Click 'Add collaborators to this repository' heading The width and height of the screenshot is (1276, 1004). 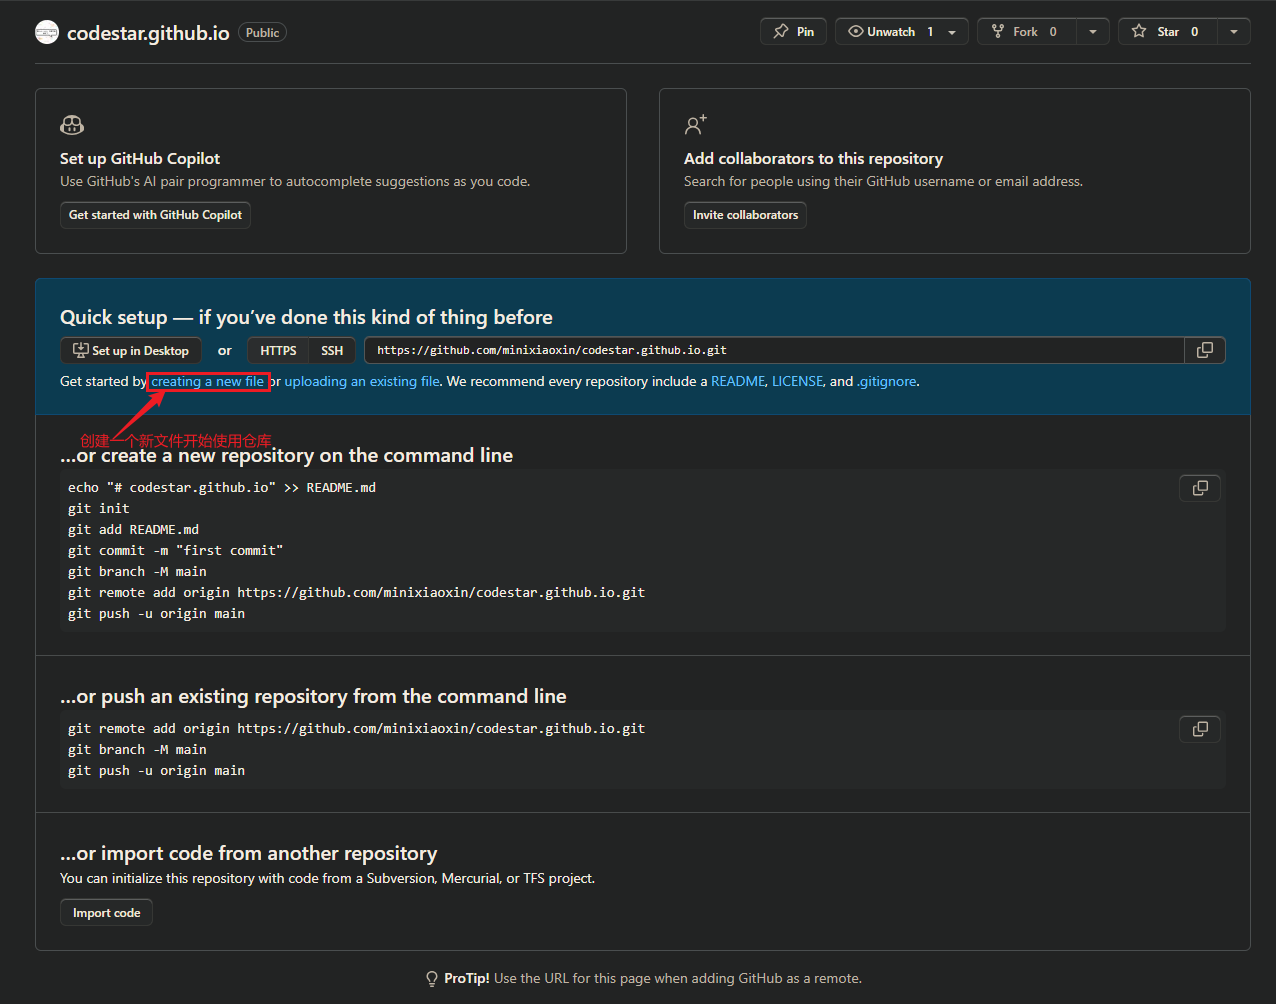click(x=813, y=158)
